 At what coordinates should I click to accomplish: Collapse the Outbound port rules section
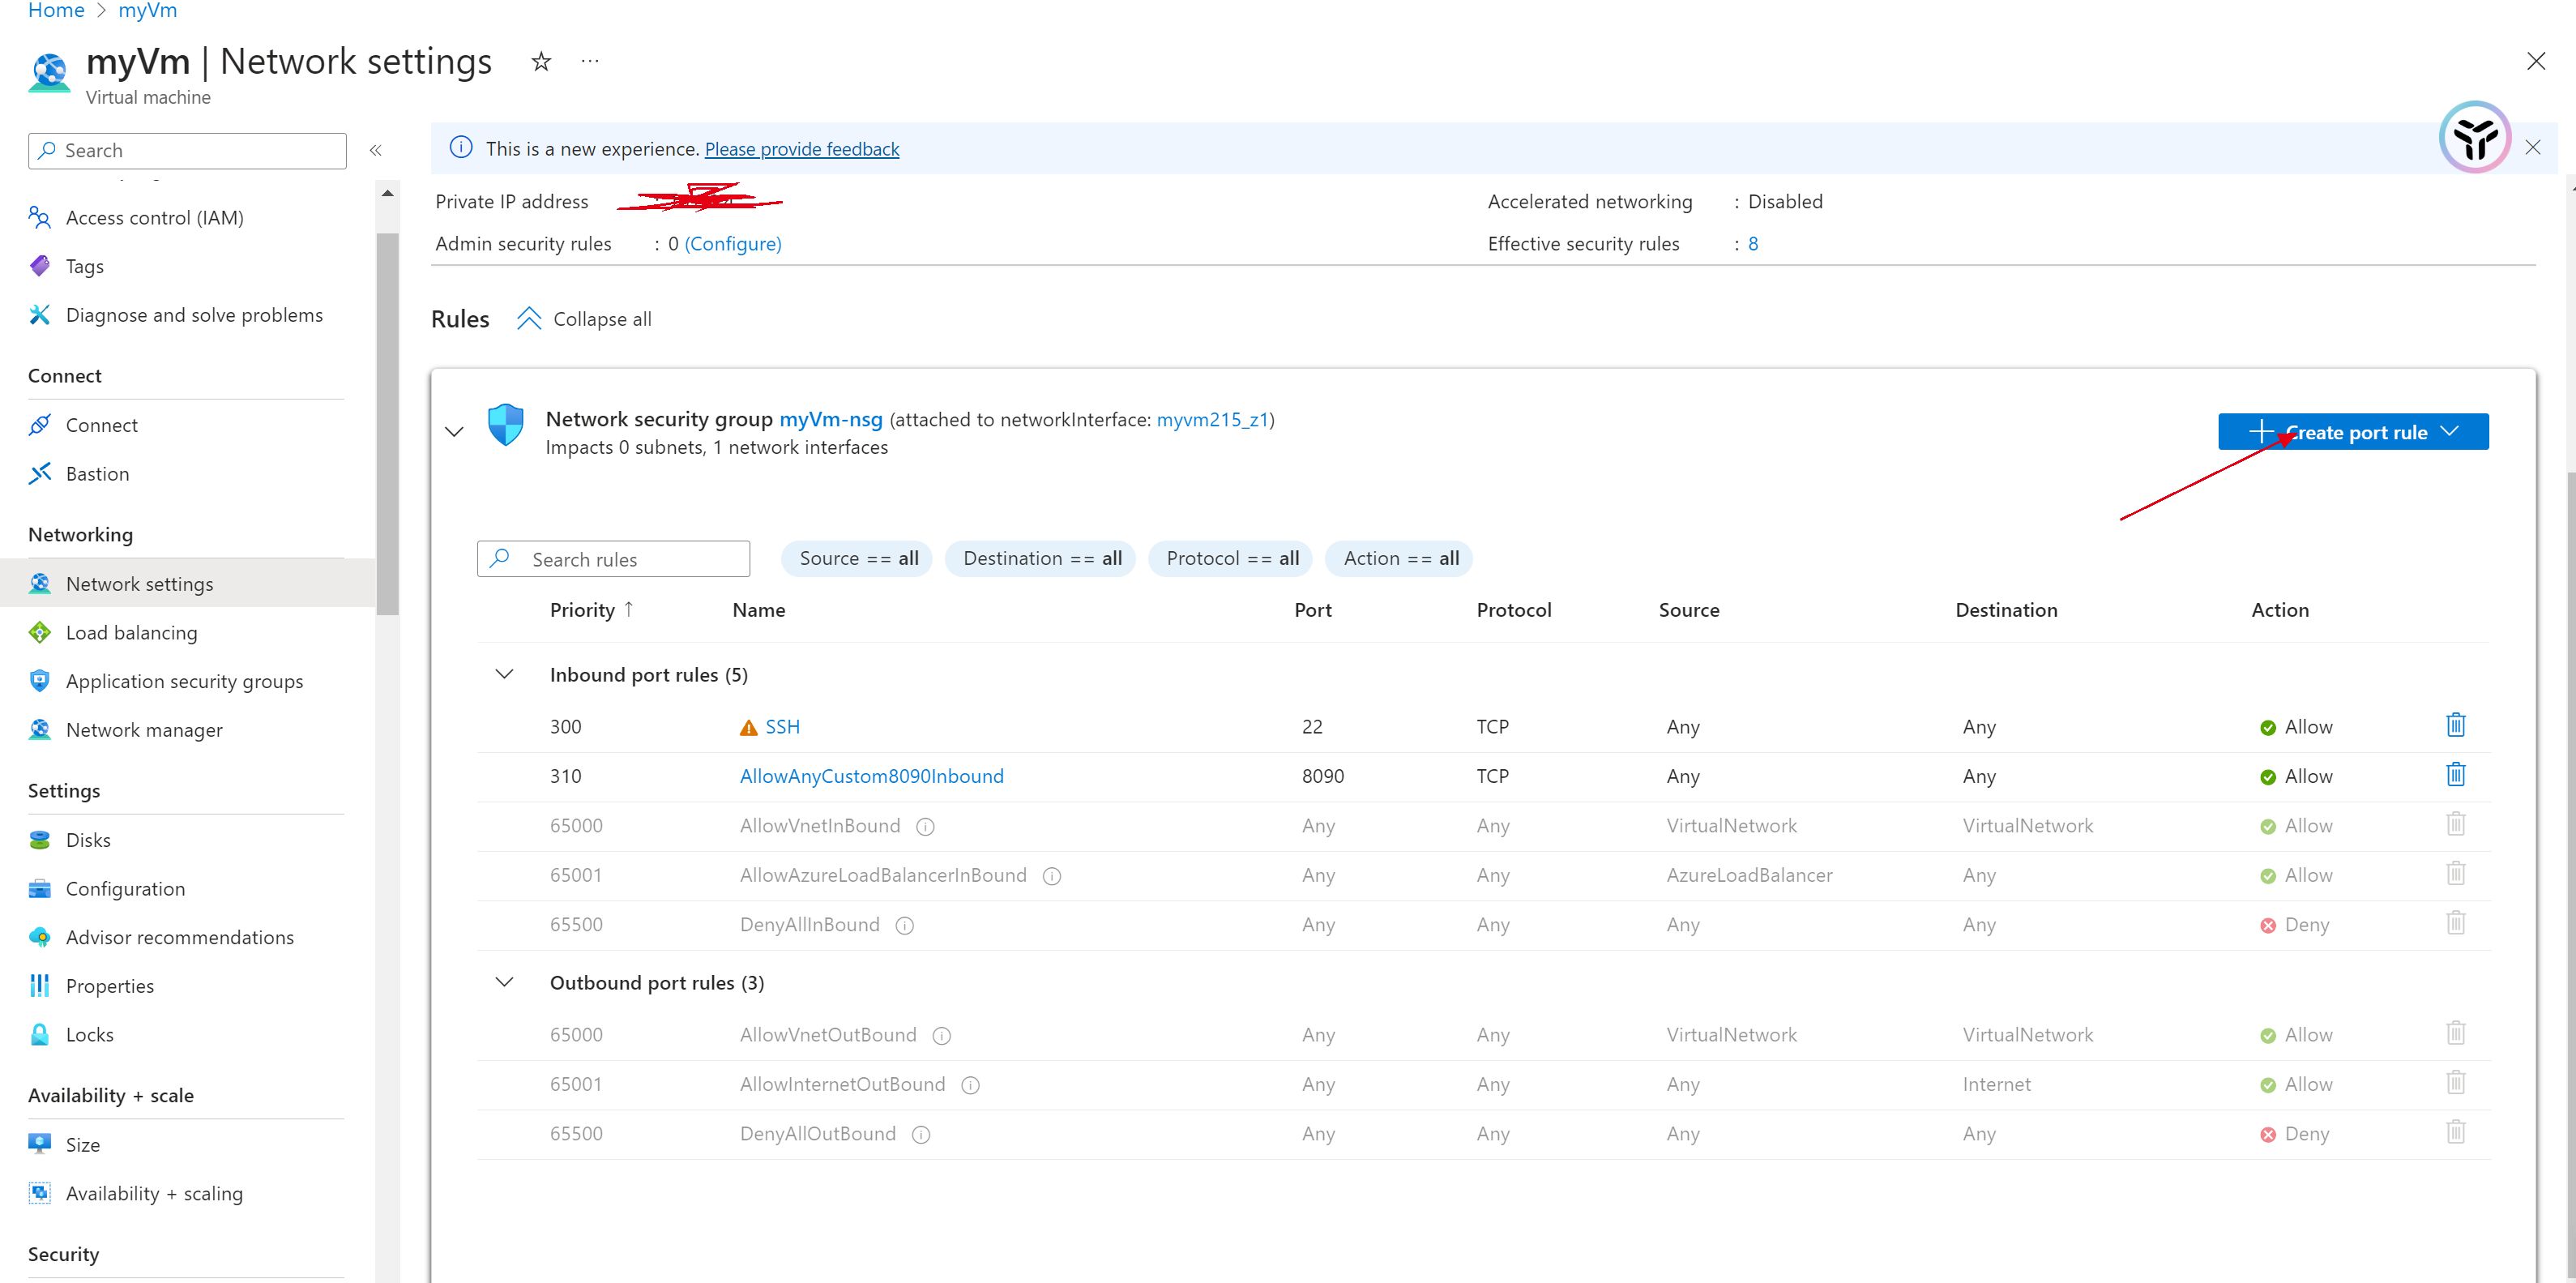point(505,983)
